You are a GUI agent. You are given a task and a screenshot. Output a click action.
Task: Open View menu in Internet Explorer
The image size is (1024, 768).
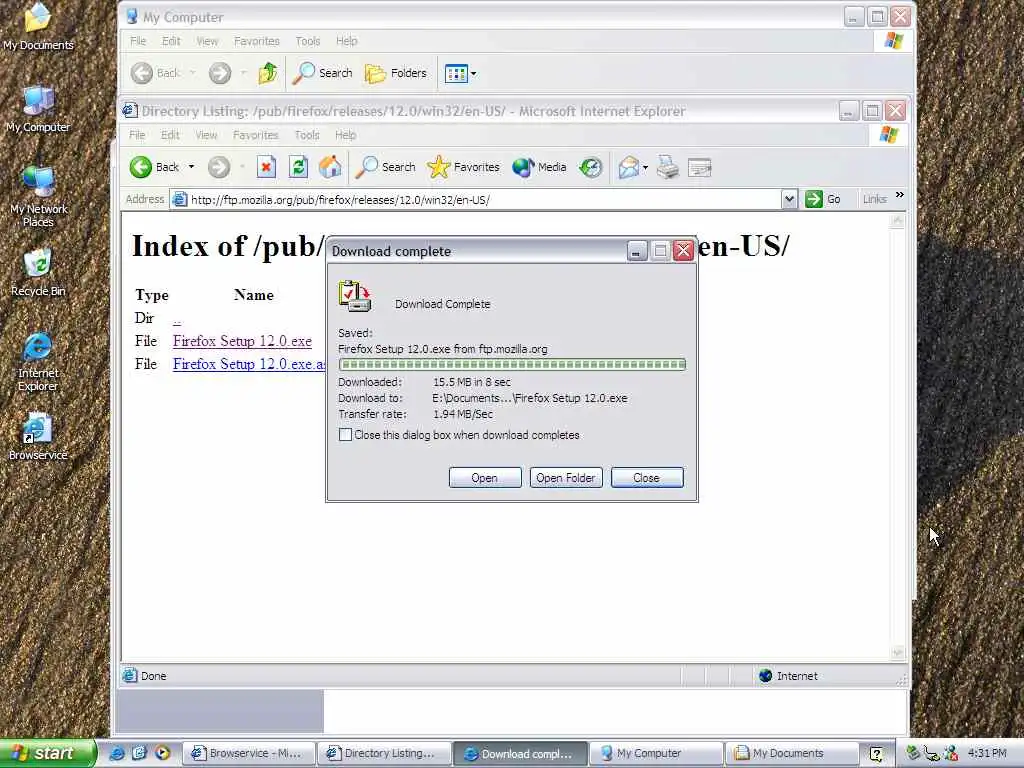(206, 135)
